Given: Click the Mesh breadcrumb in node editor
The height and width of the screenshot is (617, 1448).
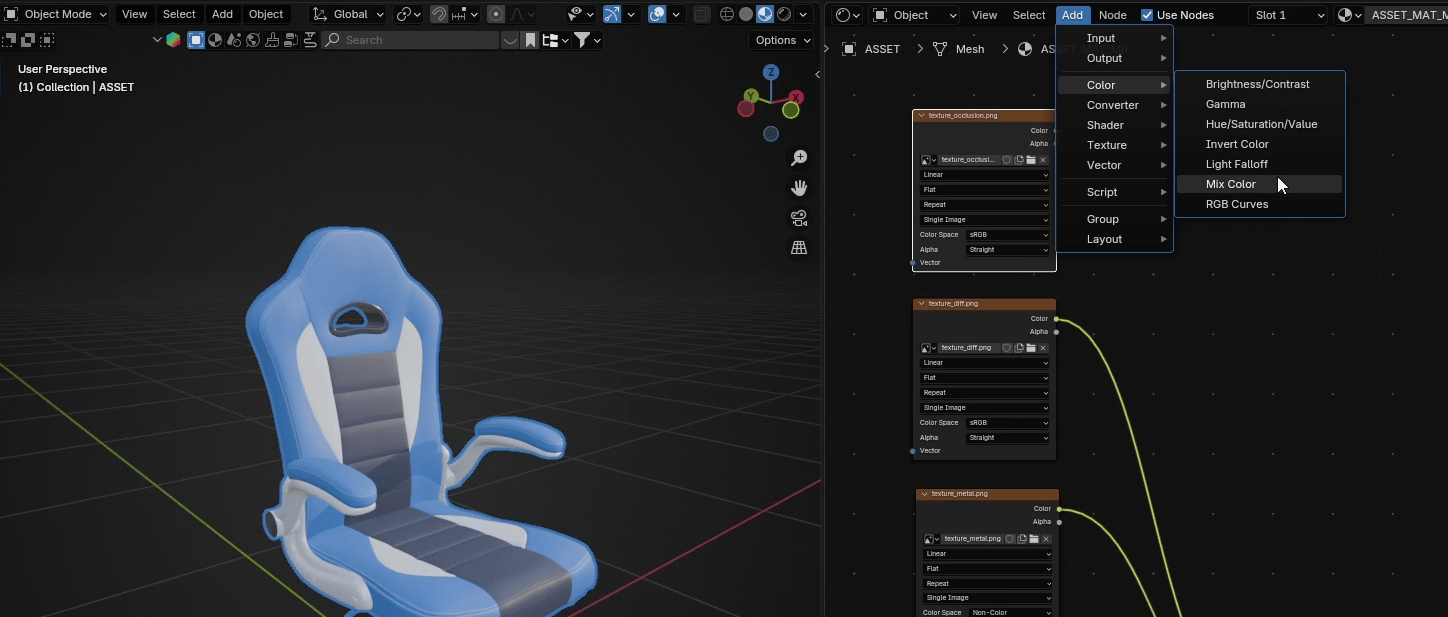Looking at the screenshot, I should (x=969, y=49).
